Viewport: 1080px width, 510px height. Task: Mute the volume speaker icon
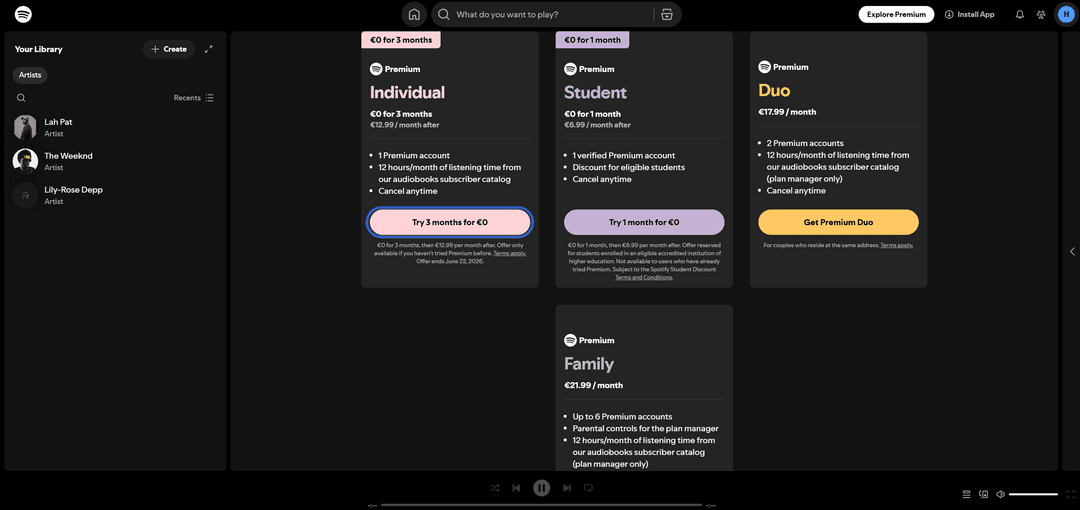pyautogui.click(x=1001, y=494)
